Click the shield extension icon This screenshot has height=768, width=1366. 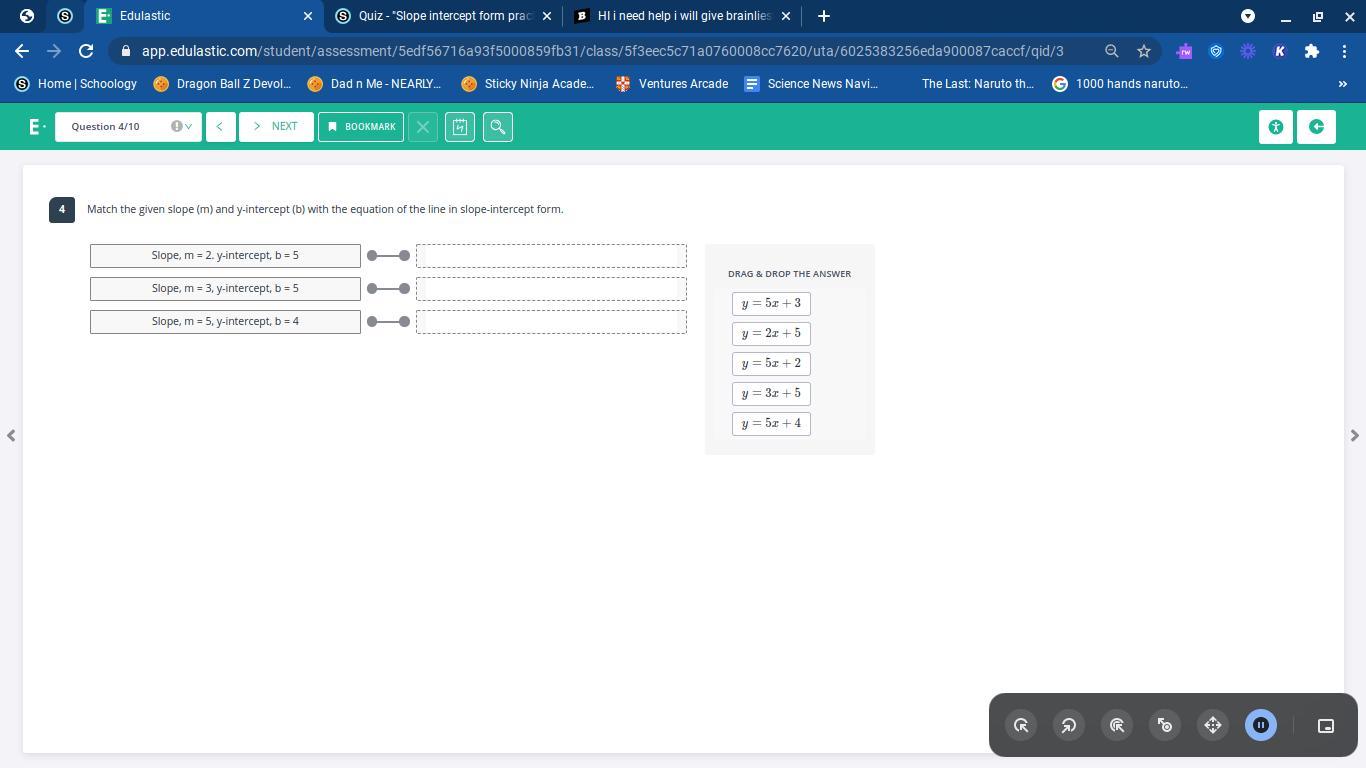pos(1216,51)
